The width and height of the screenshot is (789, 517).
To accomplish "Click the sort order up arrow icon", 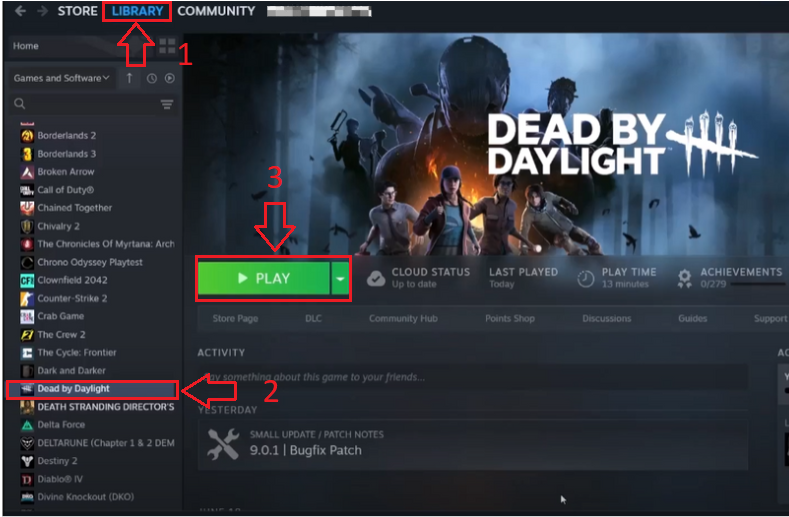I will (x=130, y=78).
